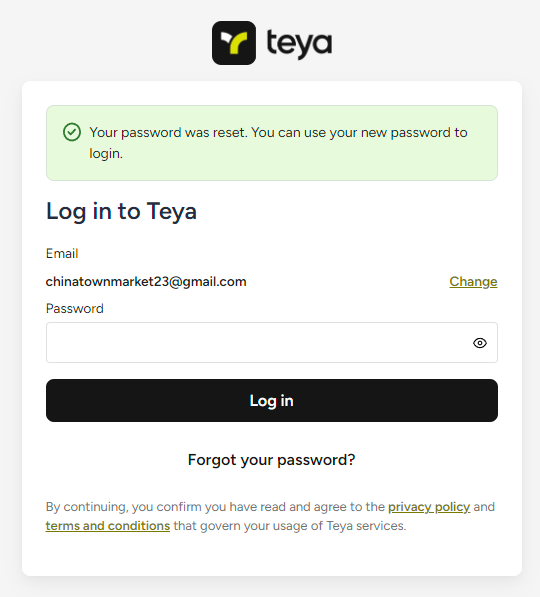Click the yellow leaf shape inside logo
Screen dimensions: 540x597
(x=238, y=43)
